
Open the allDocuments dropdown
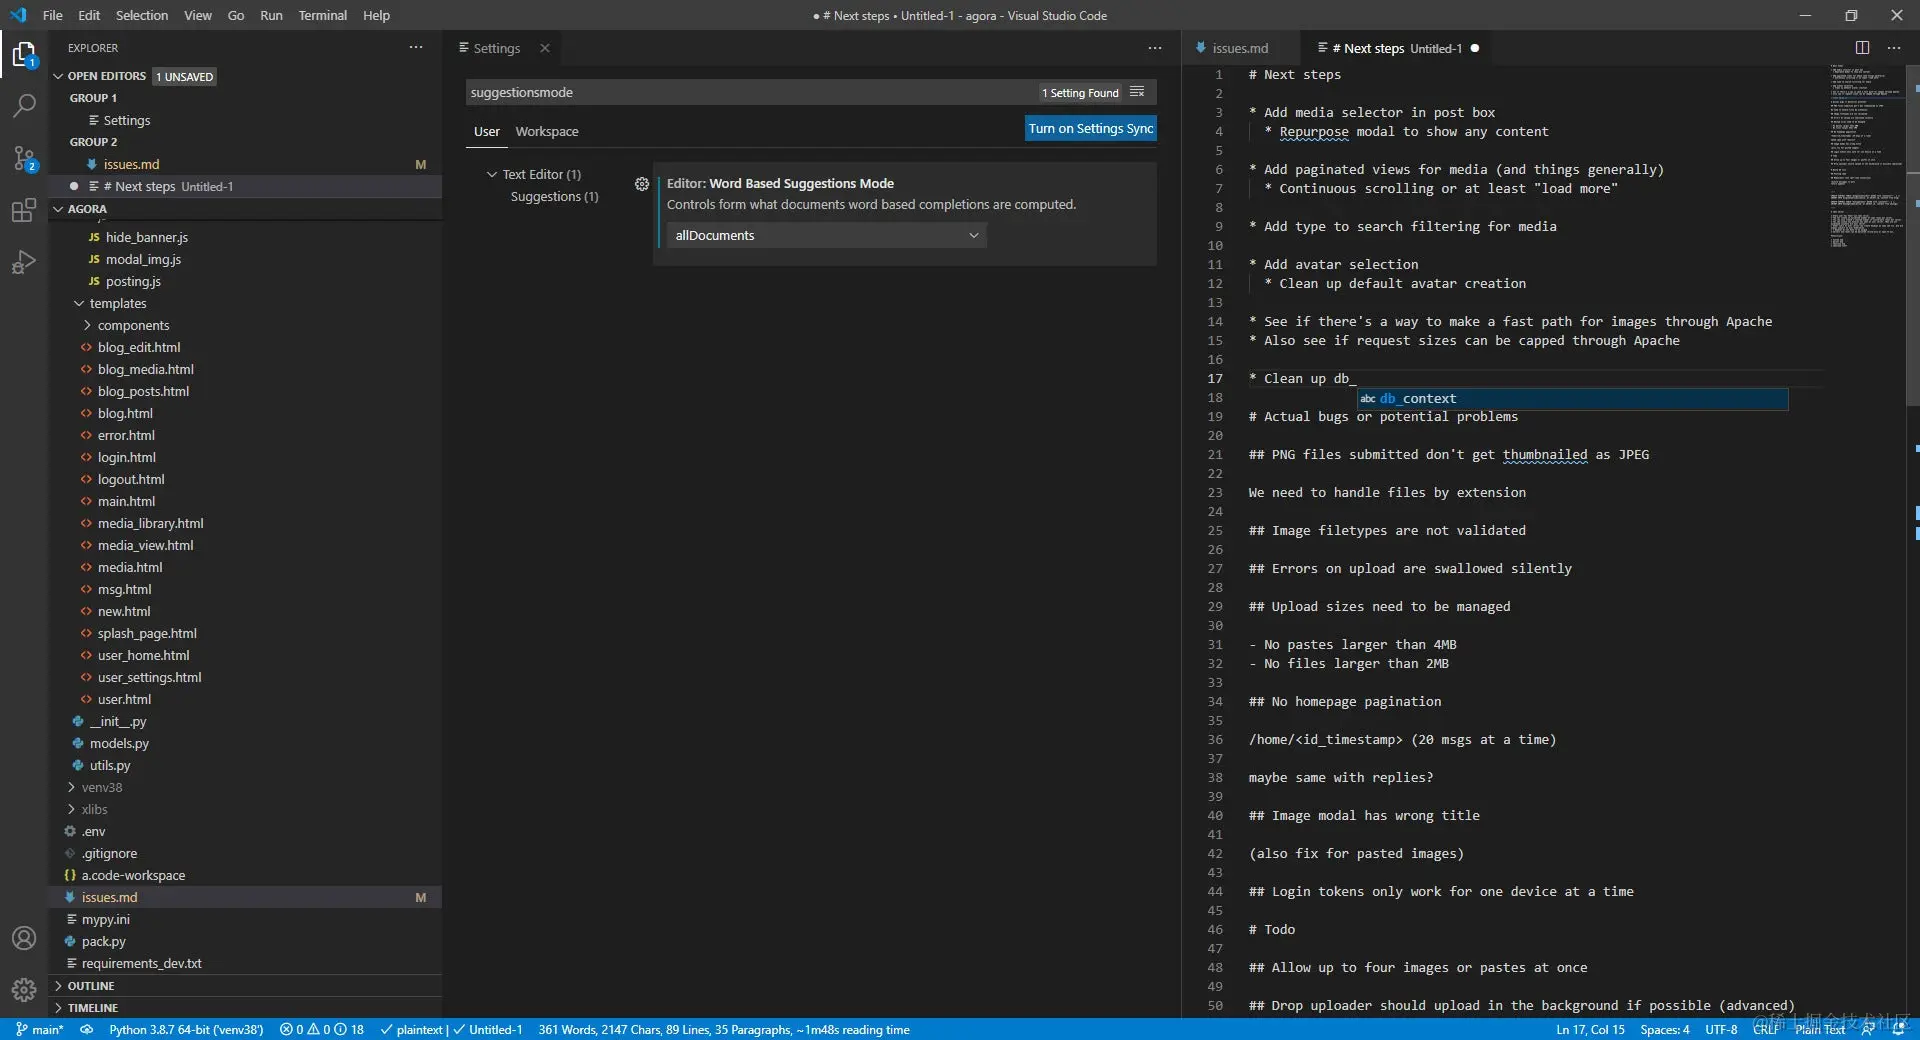click(826, 235)
